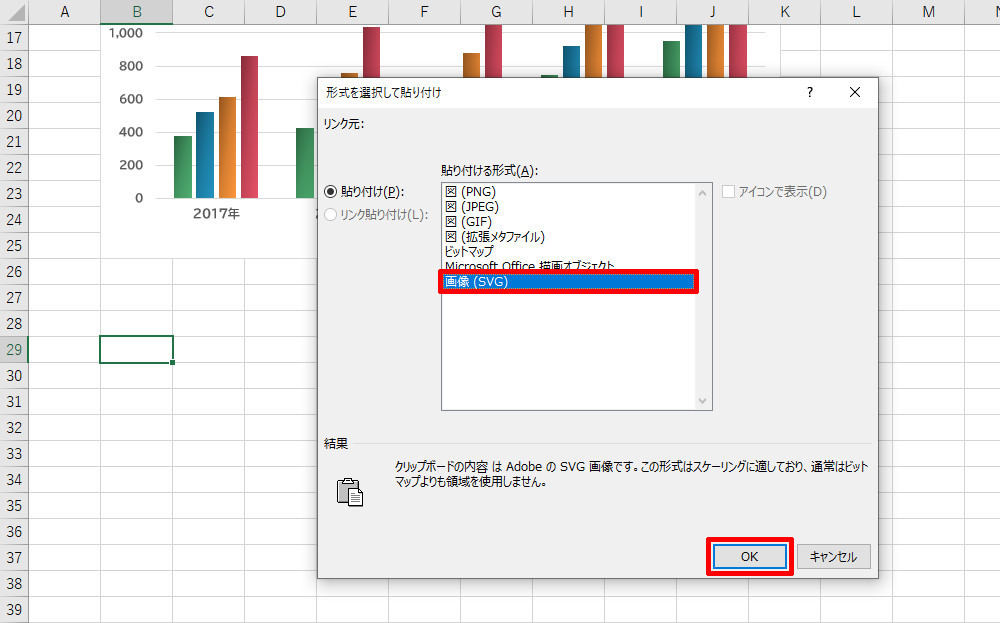
Task: Click the format list scroll up arrow
Action: [702, 193]
